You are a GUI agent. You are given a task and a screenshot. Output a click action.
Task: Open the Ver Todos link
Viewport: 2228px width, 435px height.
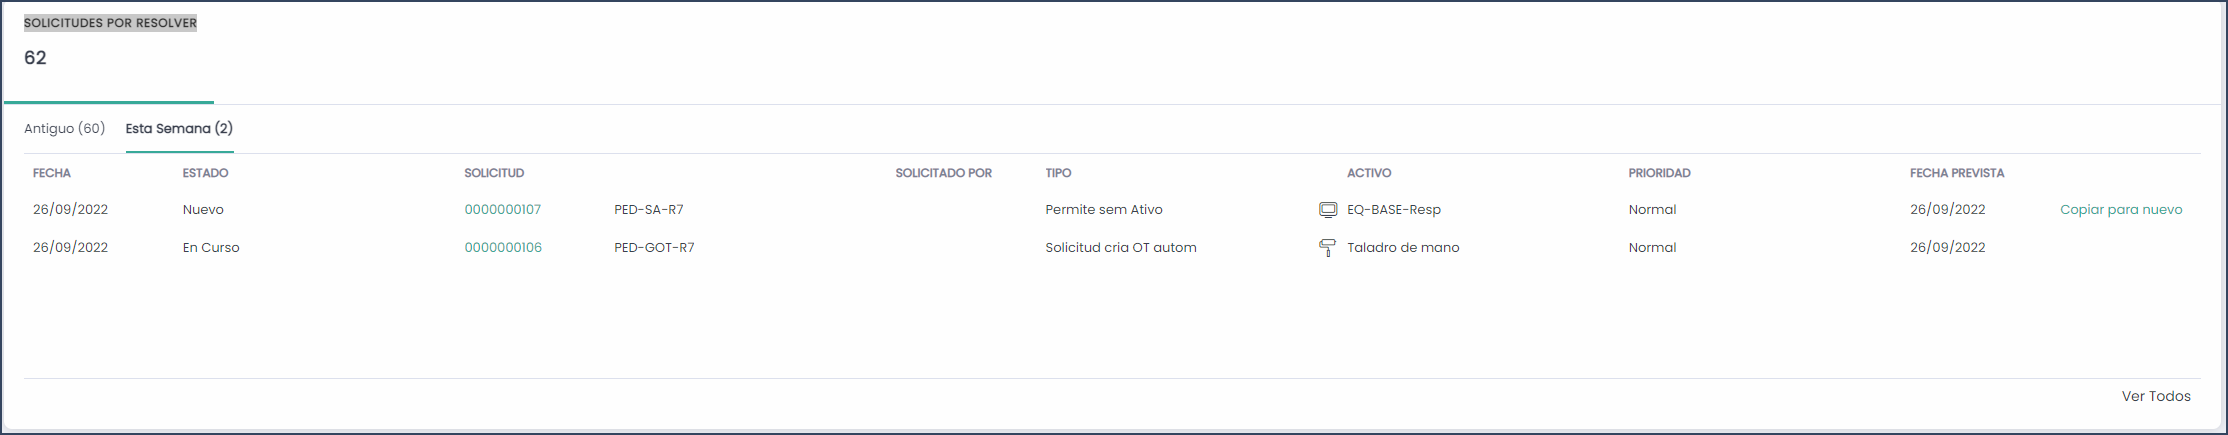point(2156,396)
